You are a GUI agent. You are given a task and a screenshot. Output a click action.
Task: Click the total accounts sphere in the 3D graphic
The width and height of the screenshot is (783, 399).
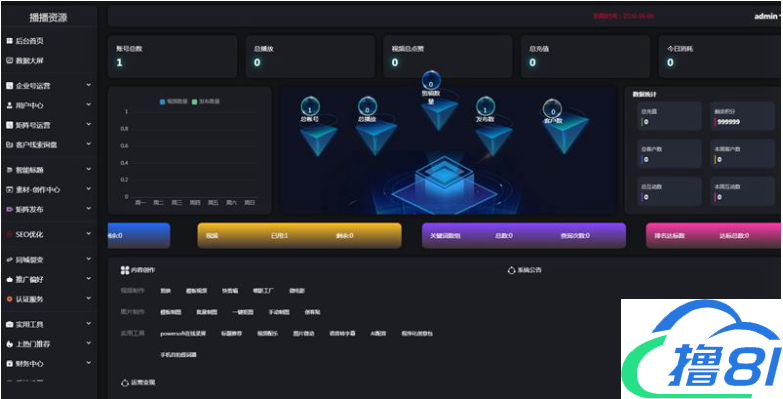click(310, 106)
